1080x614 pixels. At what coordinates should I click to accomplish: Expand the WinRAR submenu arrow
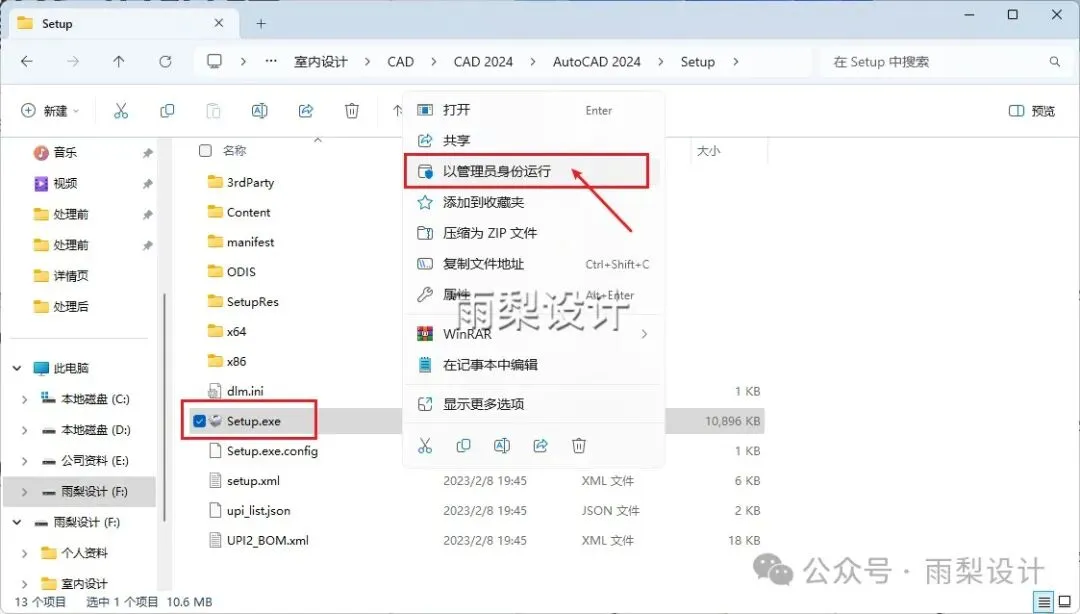[644, 334]
